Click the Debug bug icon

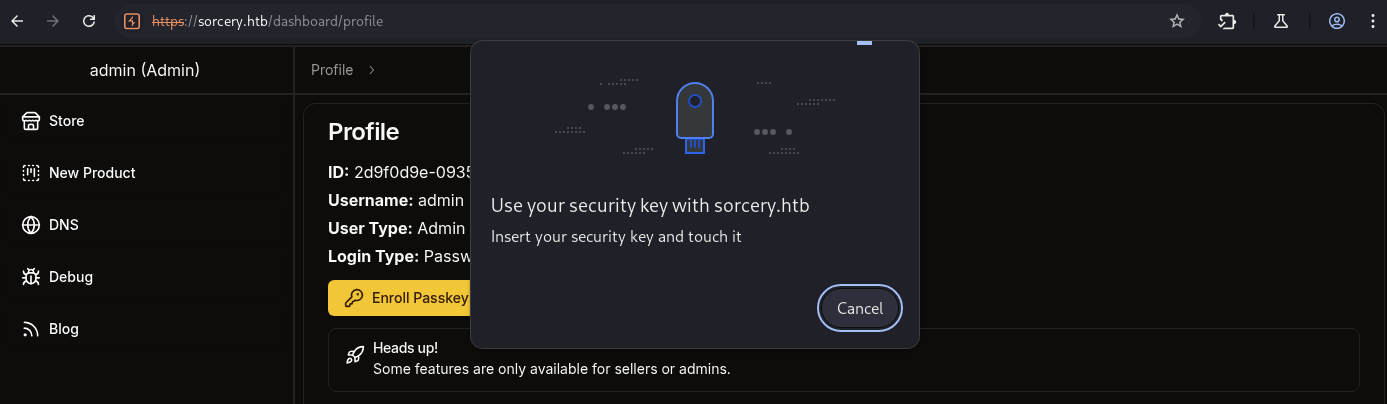pyautogui.click(x=31, y=277)
